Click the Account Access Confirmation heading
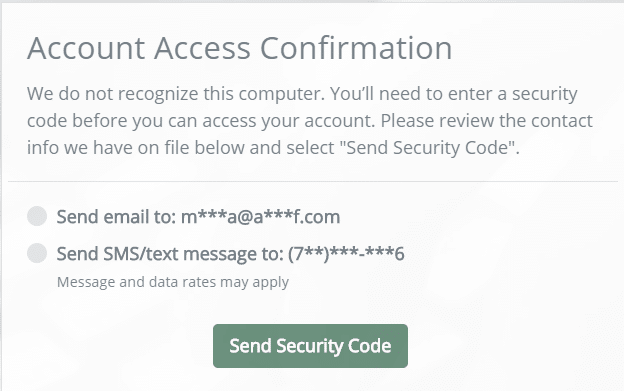 (x=240, y=48)
